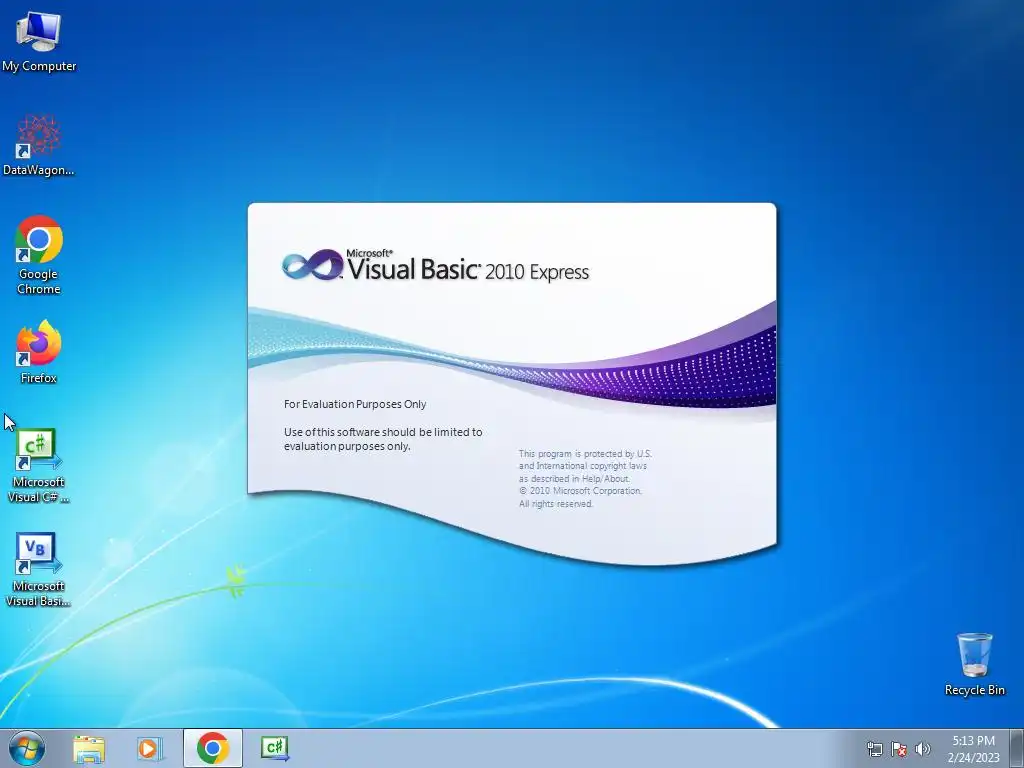Open the network status tray icon

click(x=874, y=749)
